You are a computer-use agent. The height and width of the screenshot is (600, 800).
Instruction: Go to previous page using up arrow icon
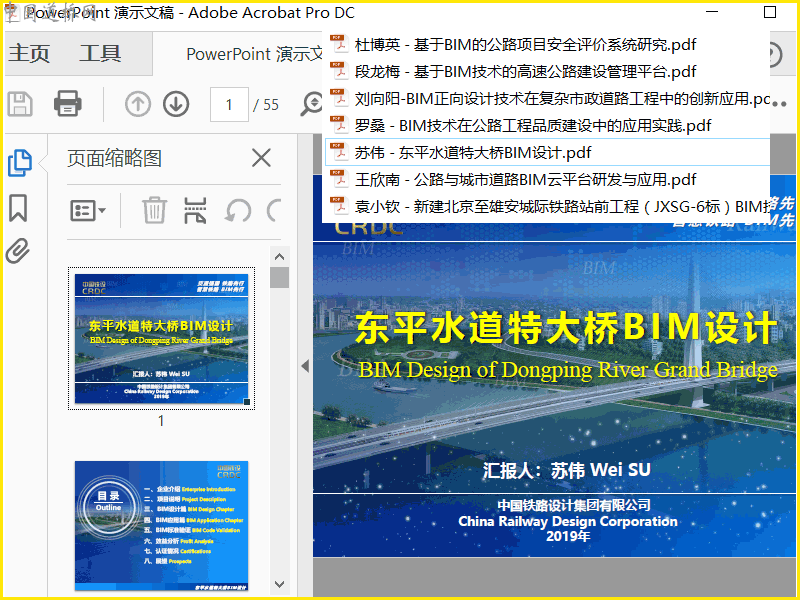138,104
